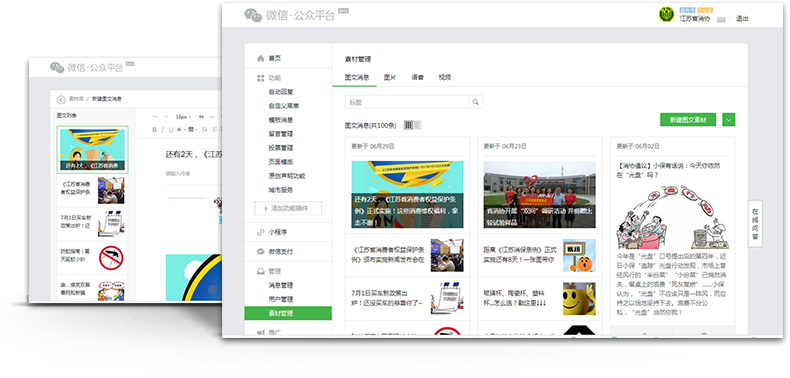Image resolution: width=790 pixels, height=378 pixels.
Task: Switch to card grid view icon
Action: pyautogui.click(x=409, y=124)
